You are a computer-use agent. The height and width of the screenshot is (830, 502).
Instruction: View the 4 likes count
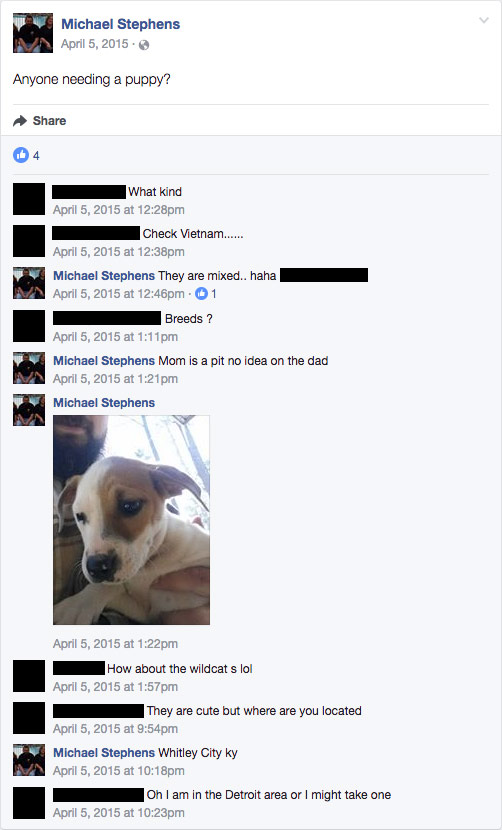[x=36, y=156]
